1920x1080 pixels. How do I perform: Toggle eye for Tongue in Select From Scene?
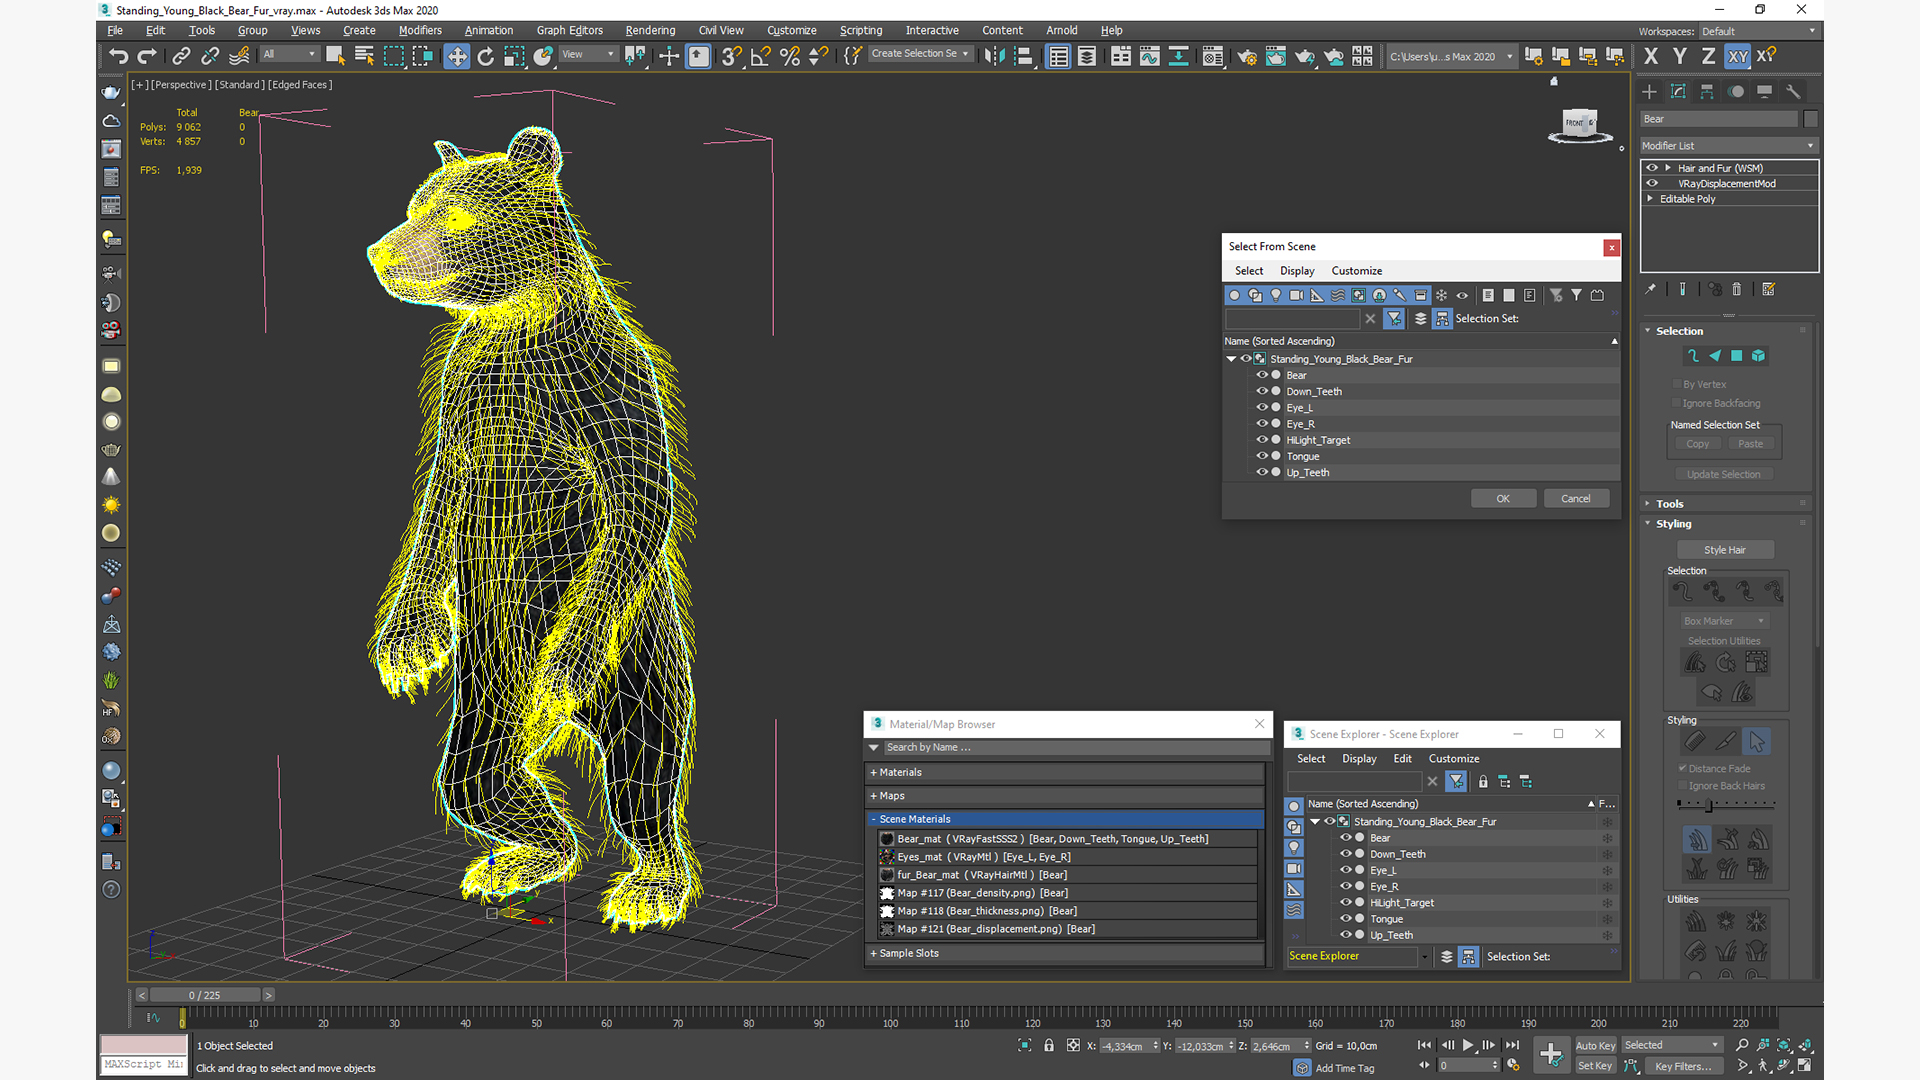pyautogui.click(x=1262, y=456)
